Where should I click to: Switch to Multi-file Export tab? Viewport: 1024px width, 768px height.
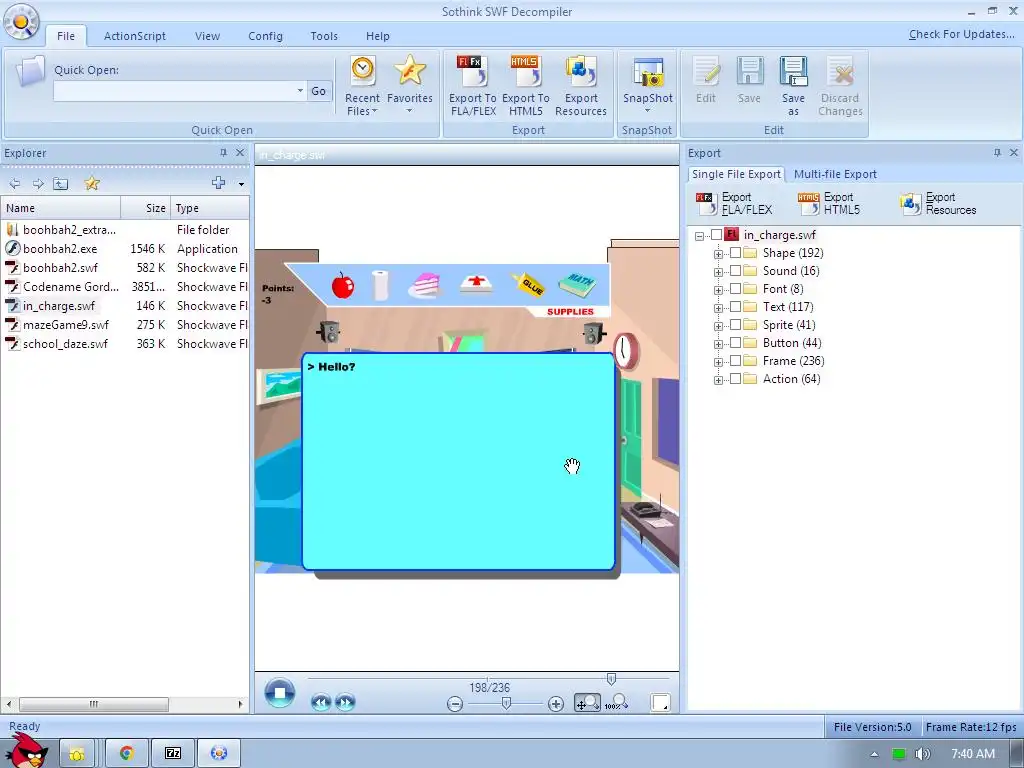(835, 174)
